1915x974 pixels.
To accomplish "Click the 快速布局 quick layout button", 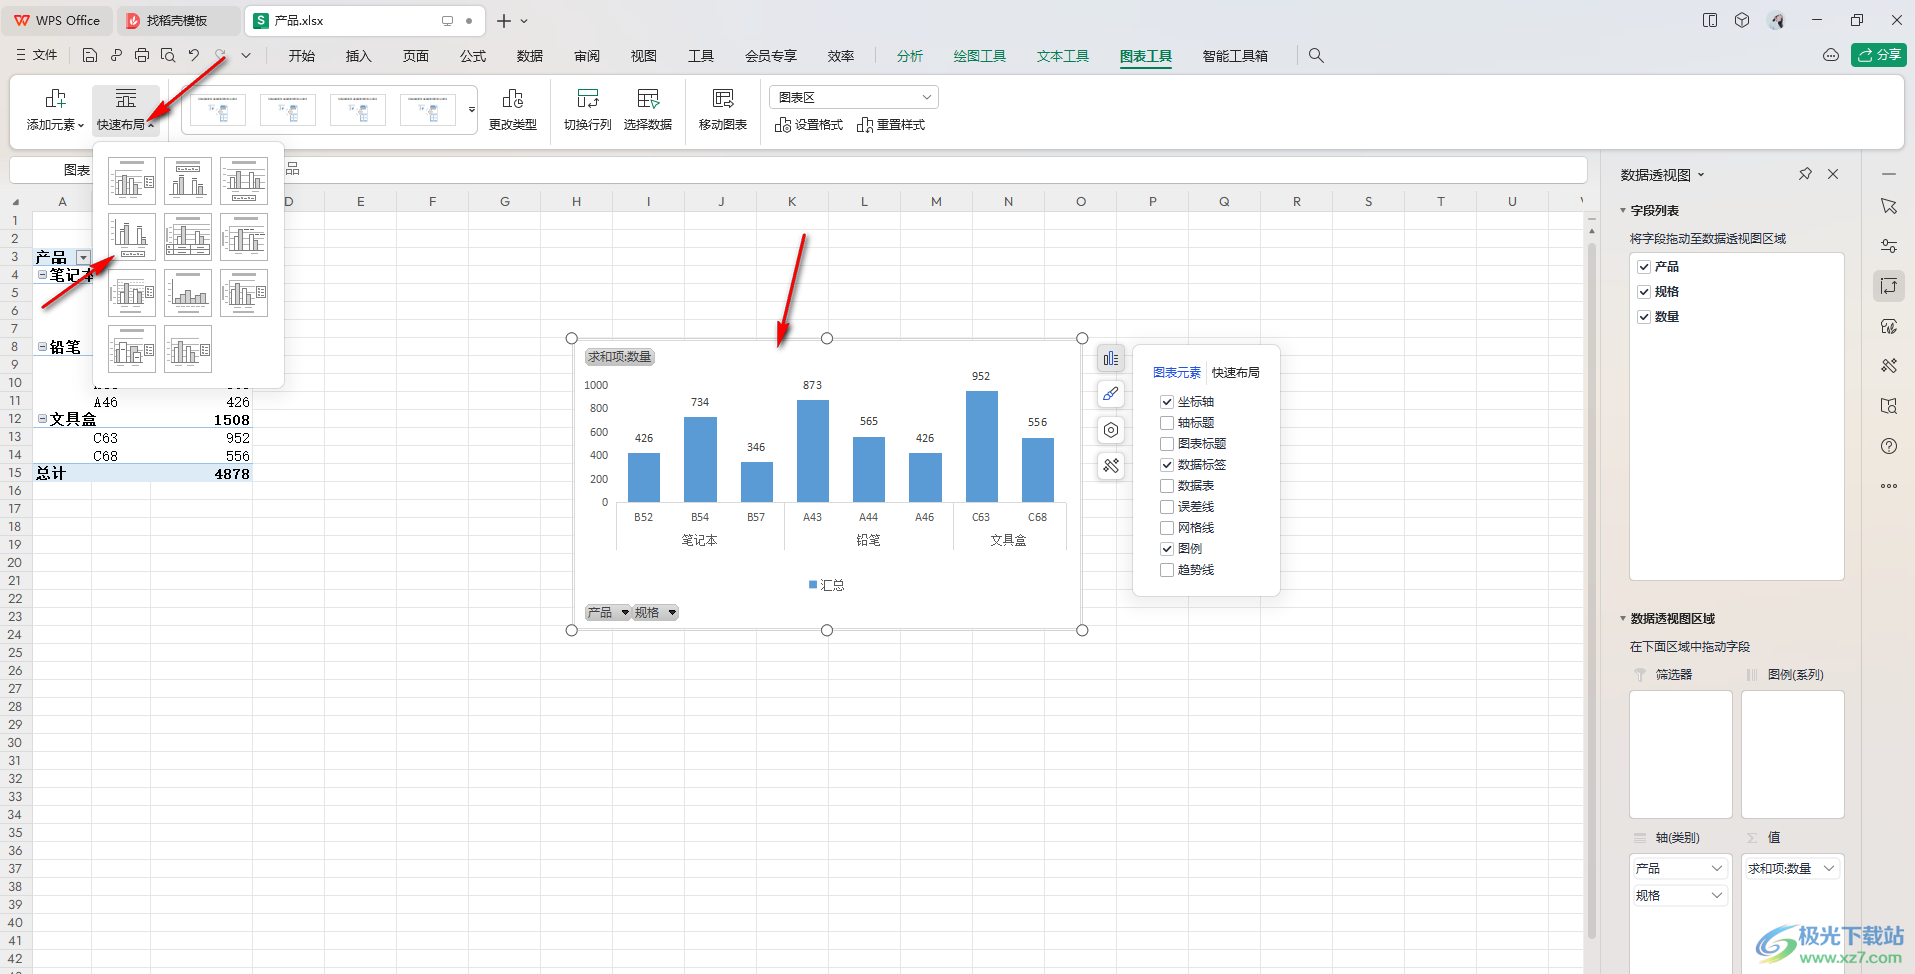I will (126, 110).
